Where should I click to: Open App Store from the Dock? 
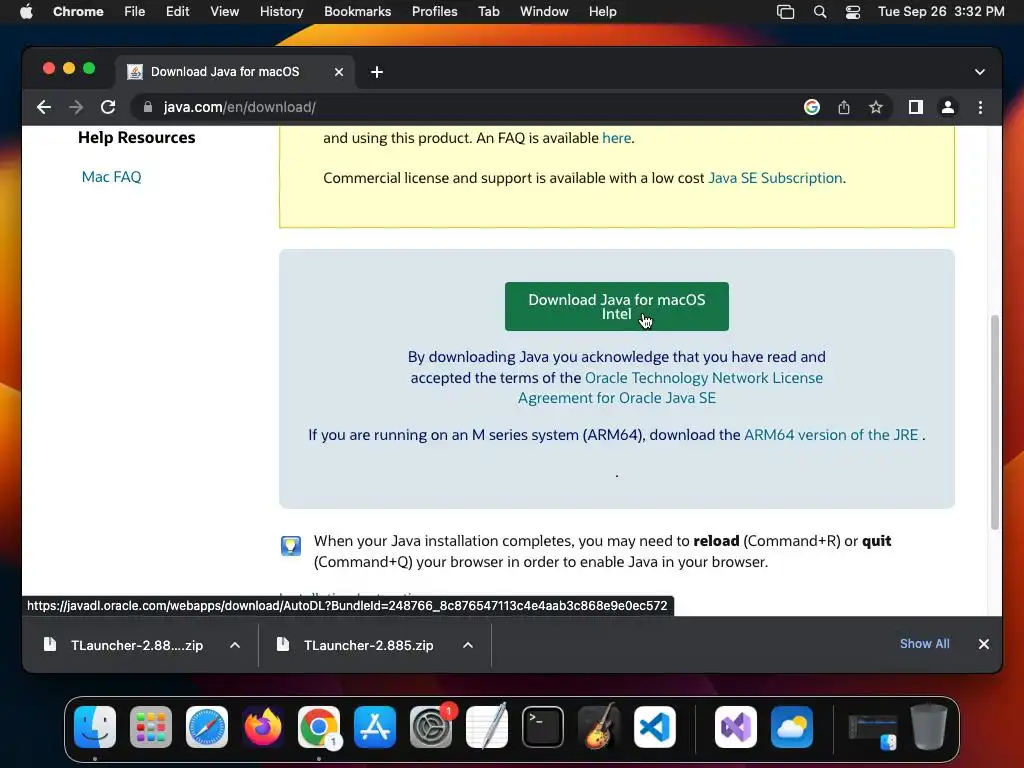tap(375, 727)
